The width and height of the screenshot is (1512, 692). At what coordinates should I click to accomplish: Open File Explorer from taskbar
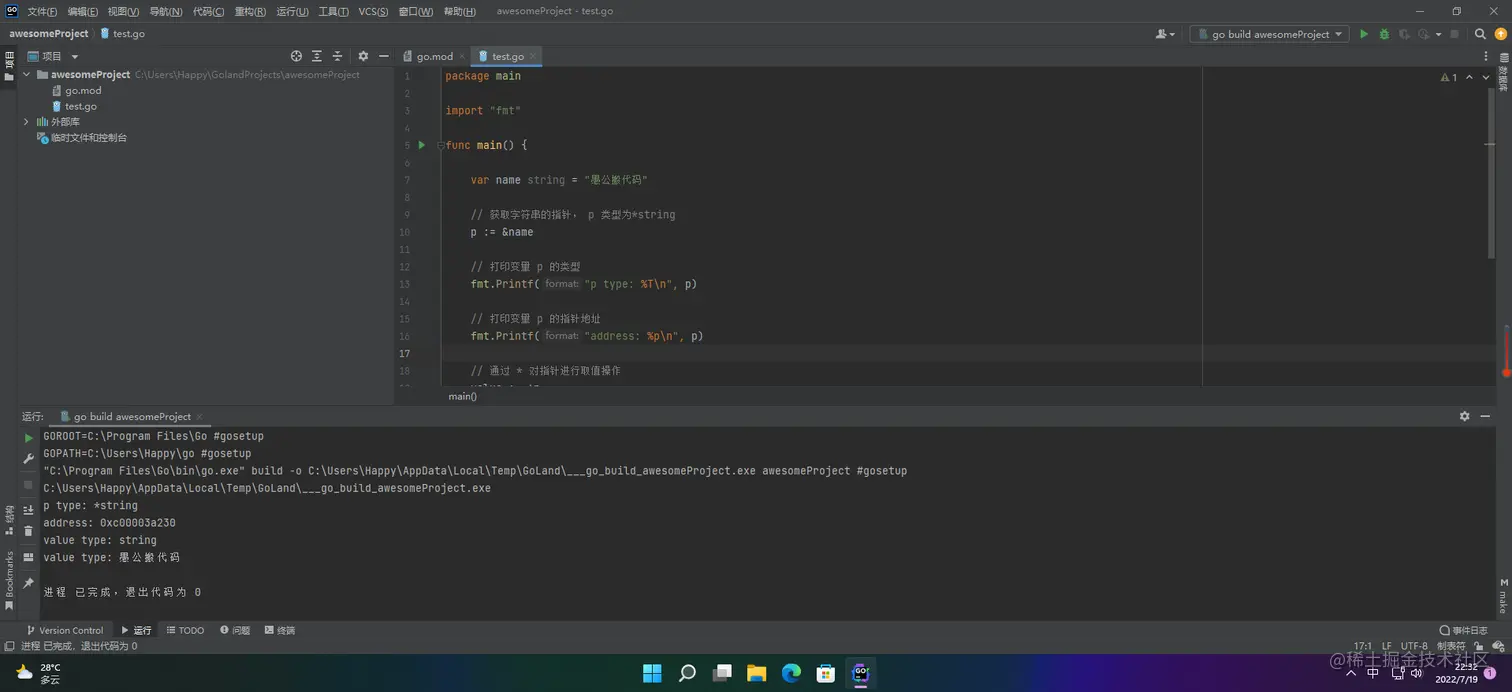point(756,673)
